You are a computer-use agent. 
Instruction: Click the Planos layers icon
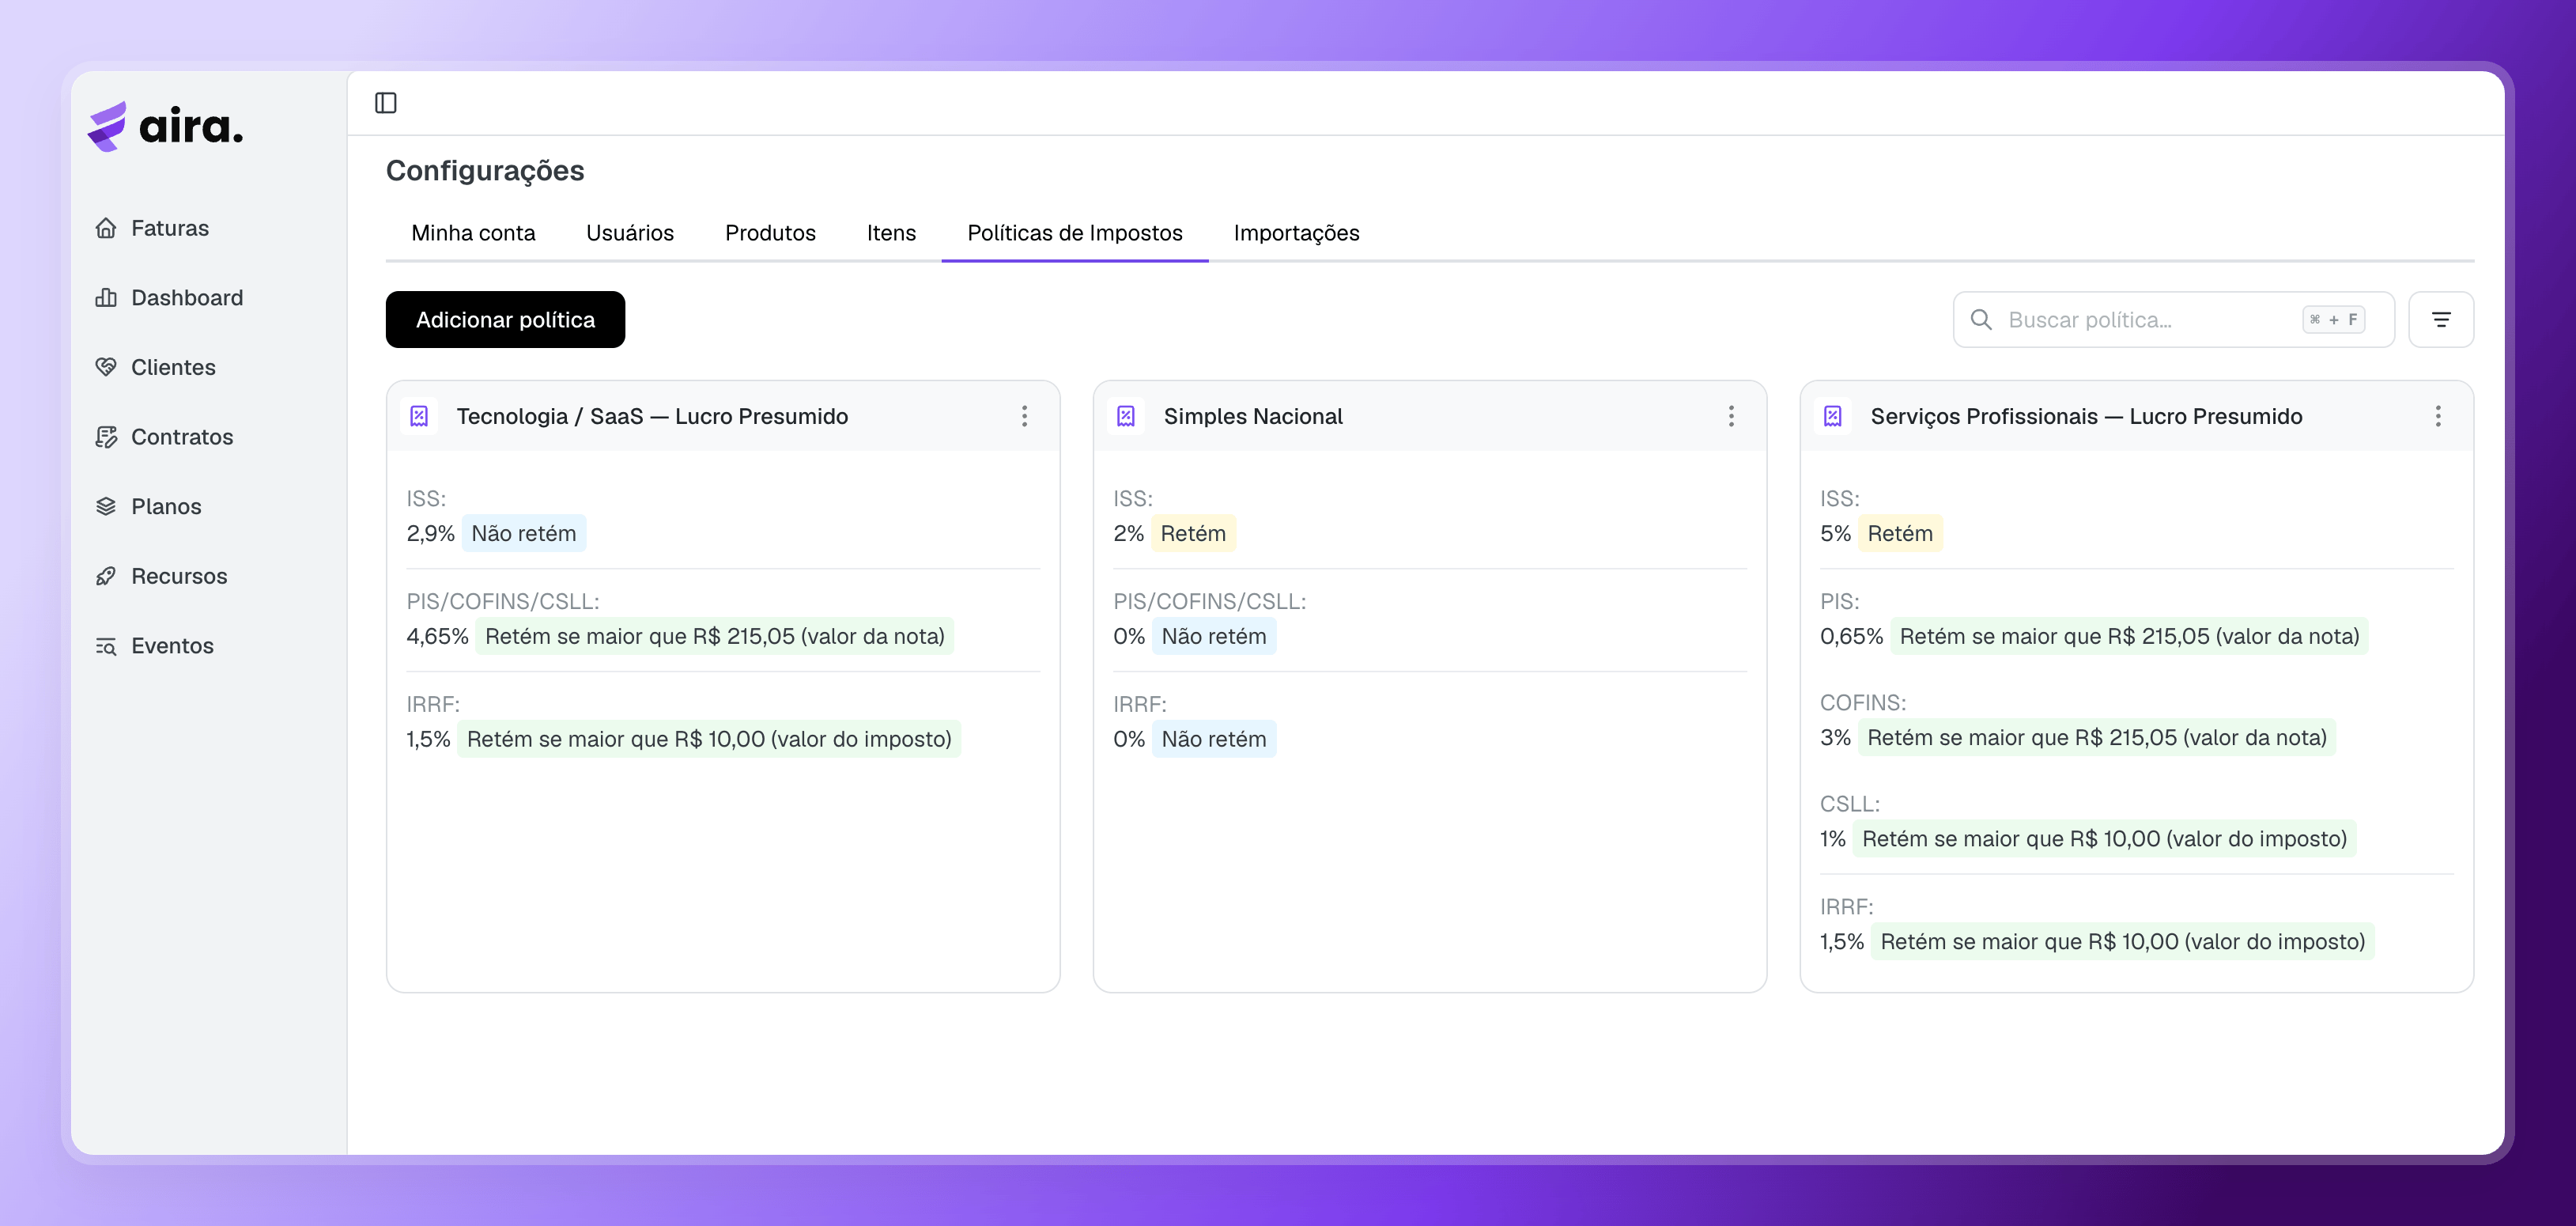coord(106,506)
